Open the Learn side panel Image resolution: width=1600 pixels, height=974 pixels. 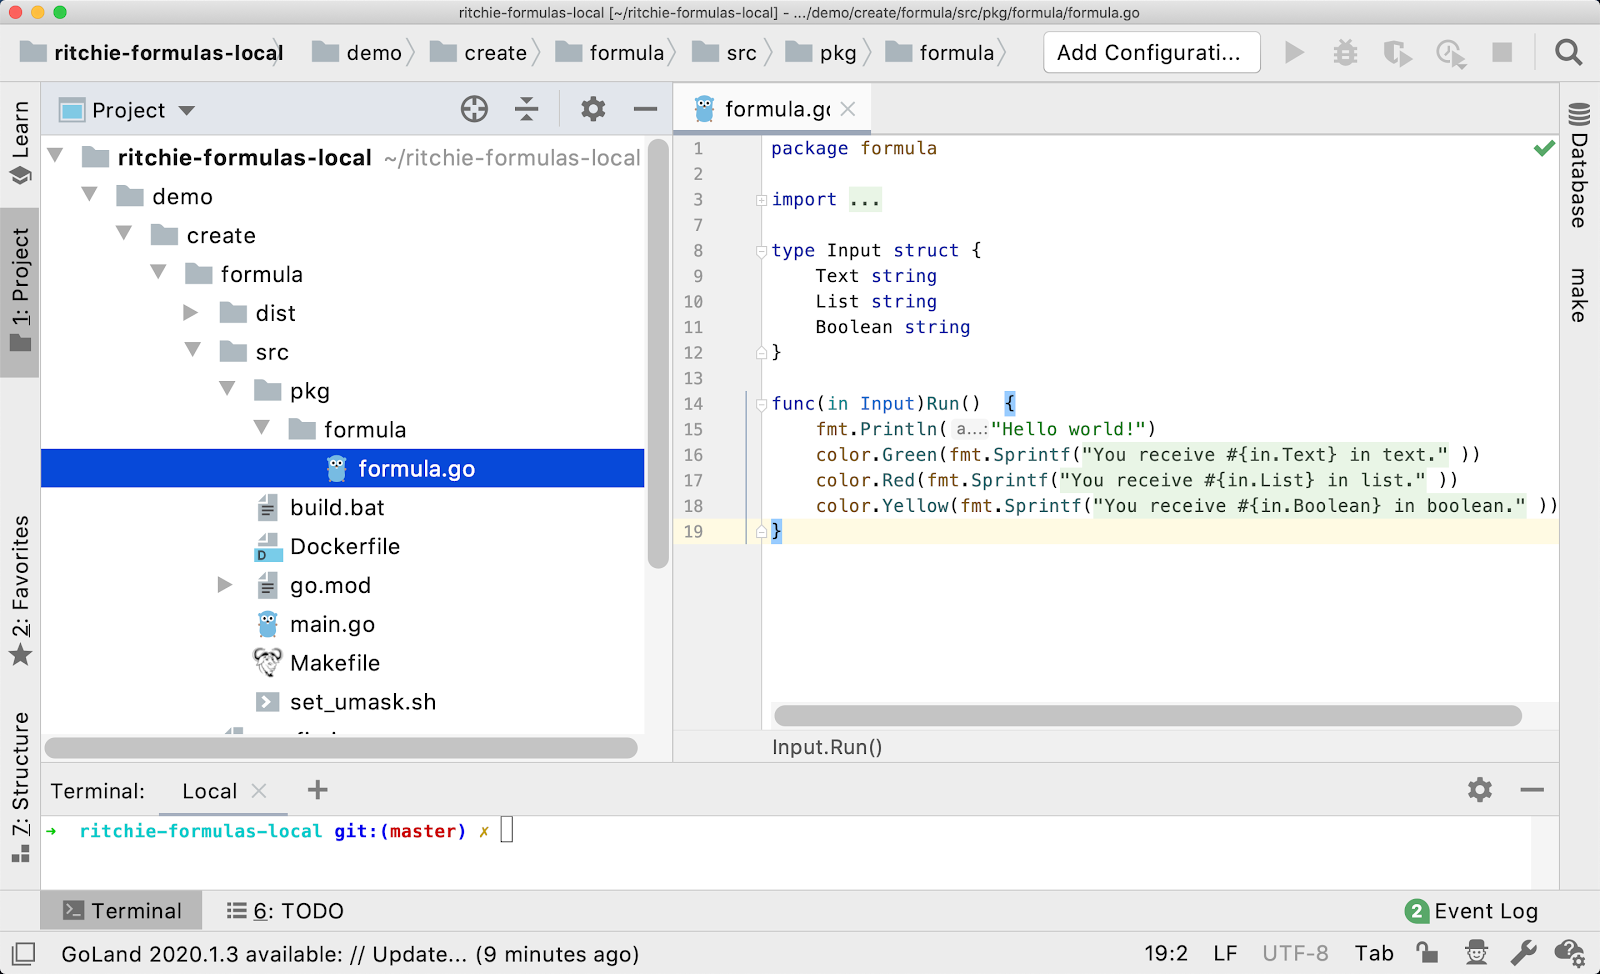(21, 142)
